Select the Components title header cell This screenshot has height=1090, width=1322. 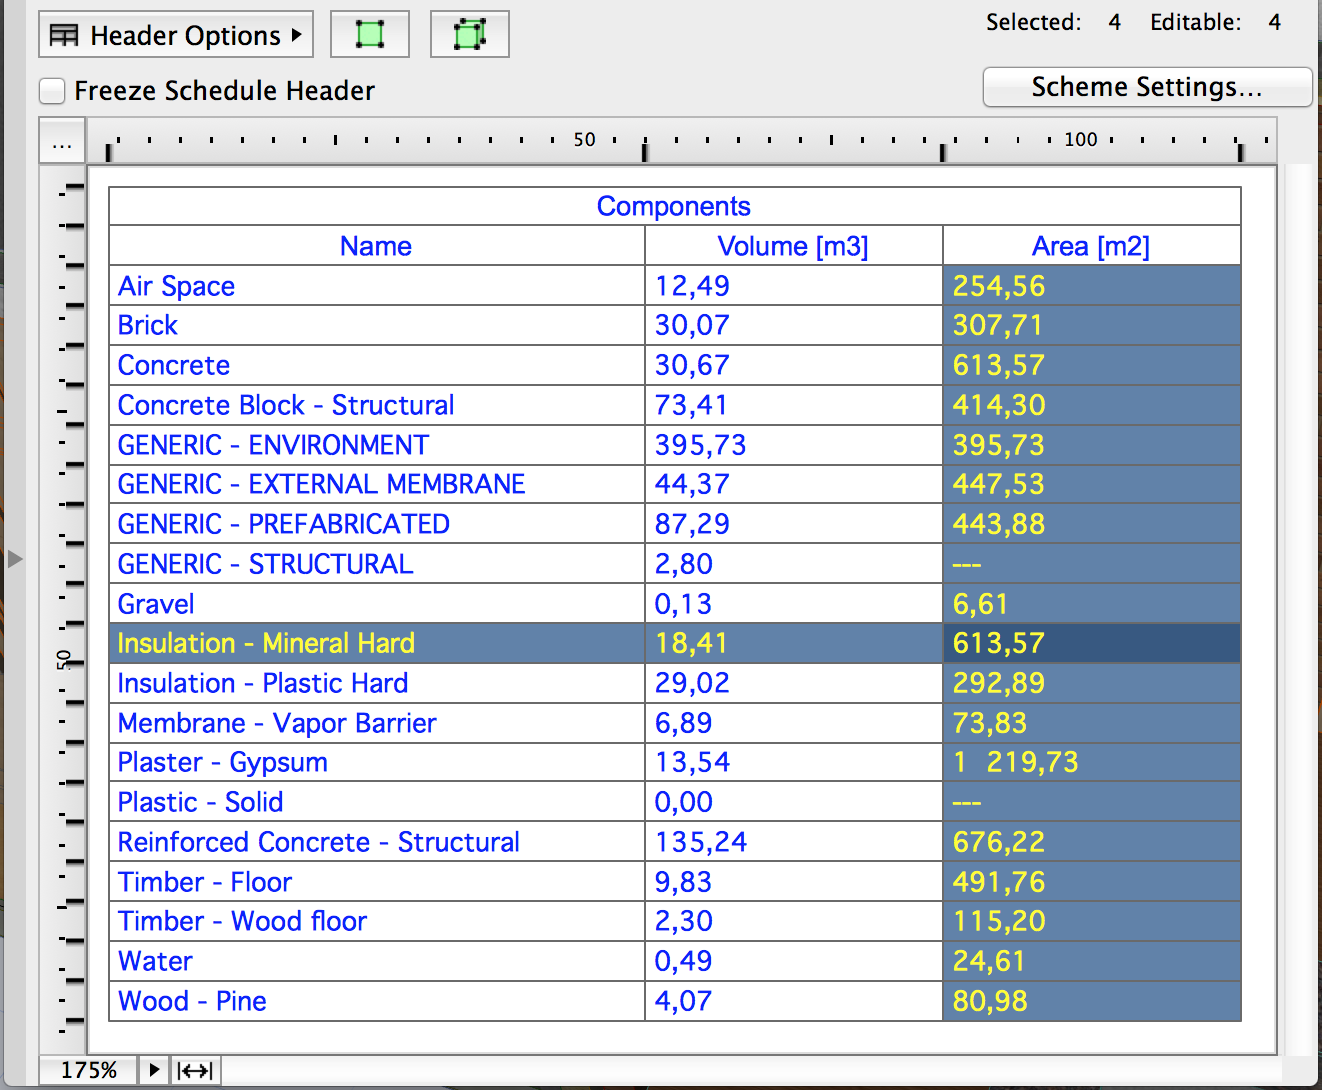(x=674, y=206)
